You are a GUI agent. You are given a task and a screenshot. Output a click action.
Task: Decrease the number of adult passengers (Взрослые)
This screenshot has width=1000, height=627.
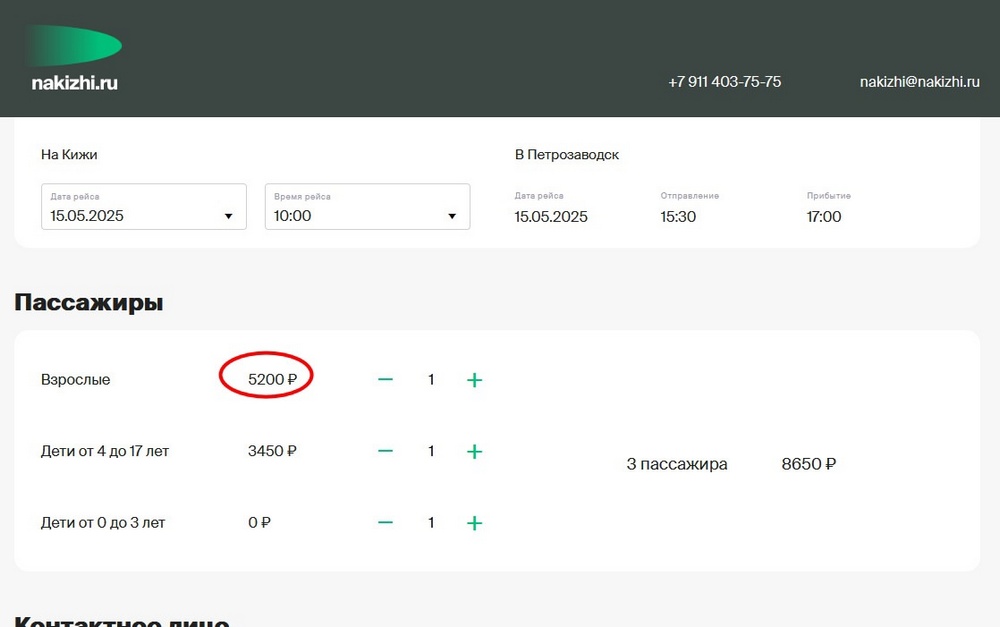(385, 380)
